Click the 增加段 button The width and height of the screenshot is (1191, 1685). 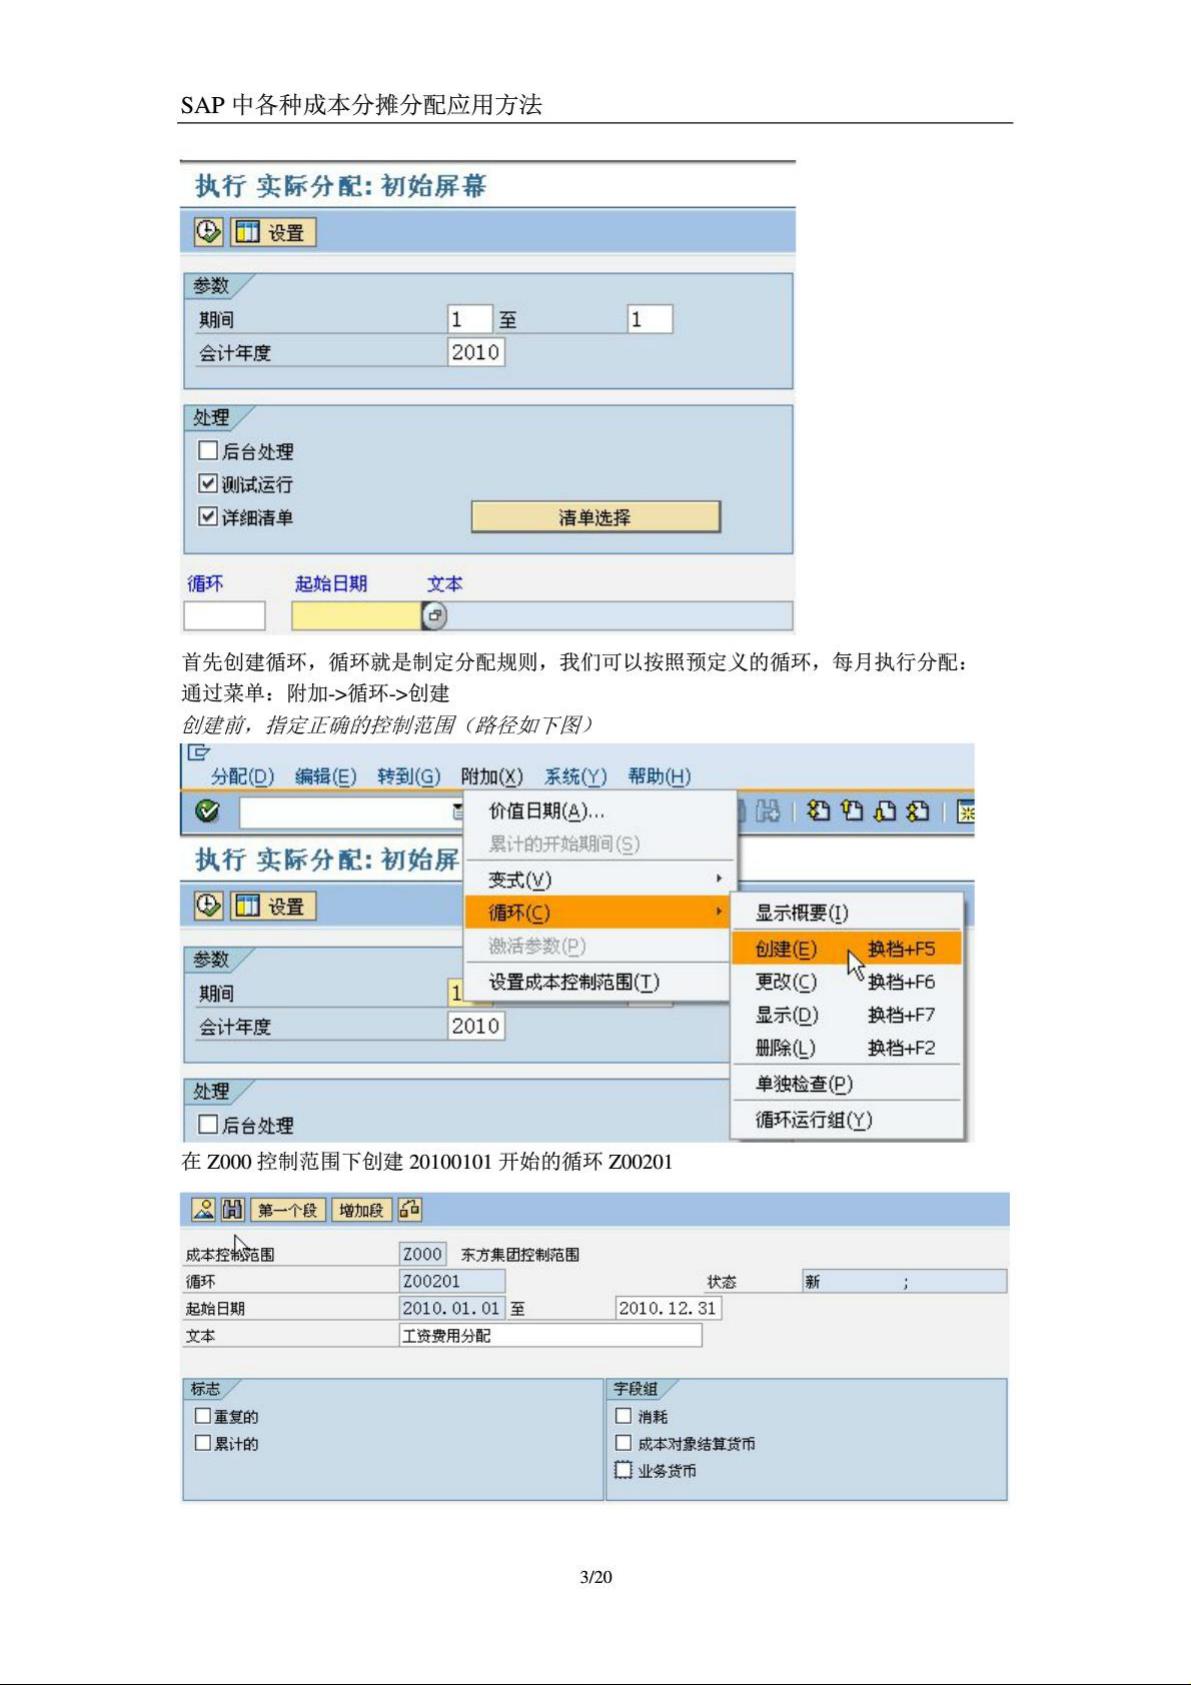click(361, 1210)
